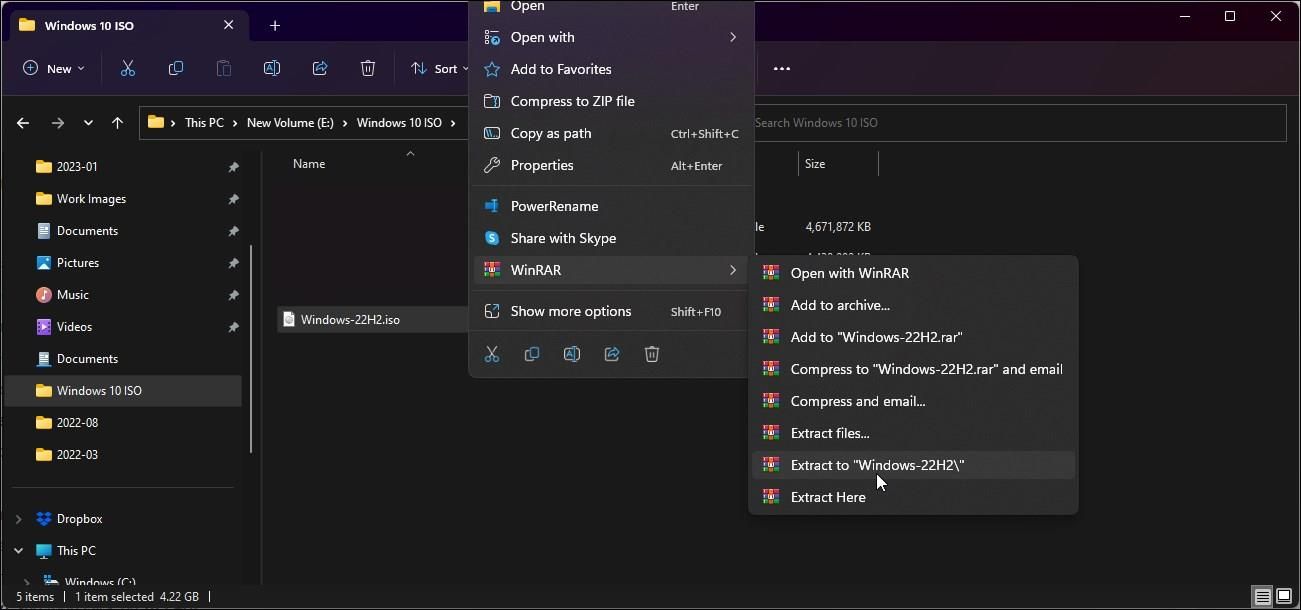Click the Rename icon in the toolbar
Screen dimensions: 1301x610
pos(271,68)
